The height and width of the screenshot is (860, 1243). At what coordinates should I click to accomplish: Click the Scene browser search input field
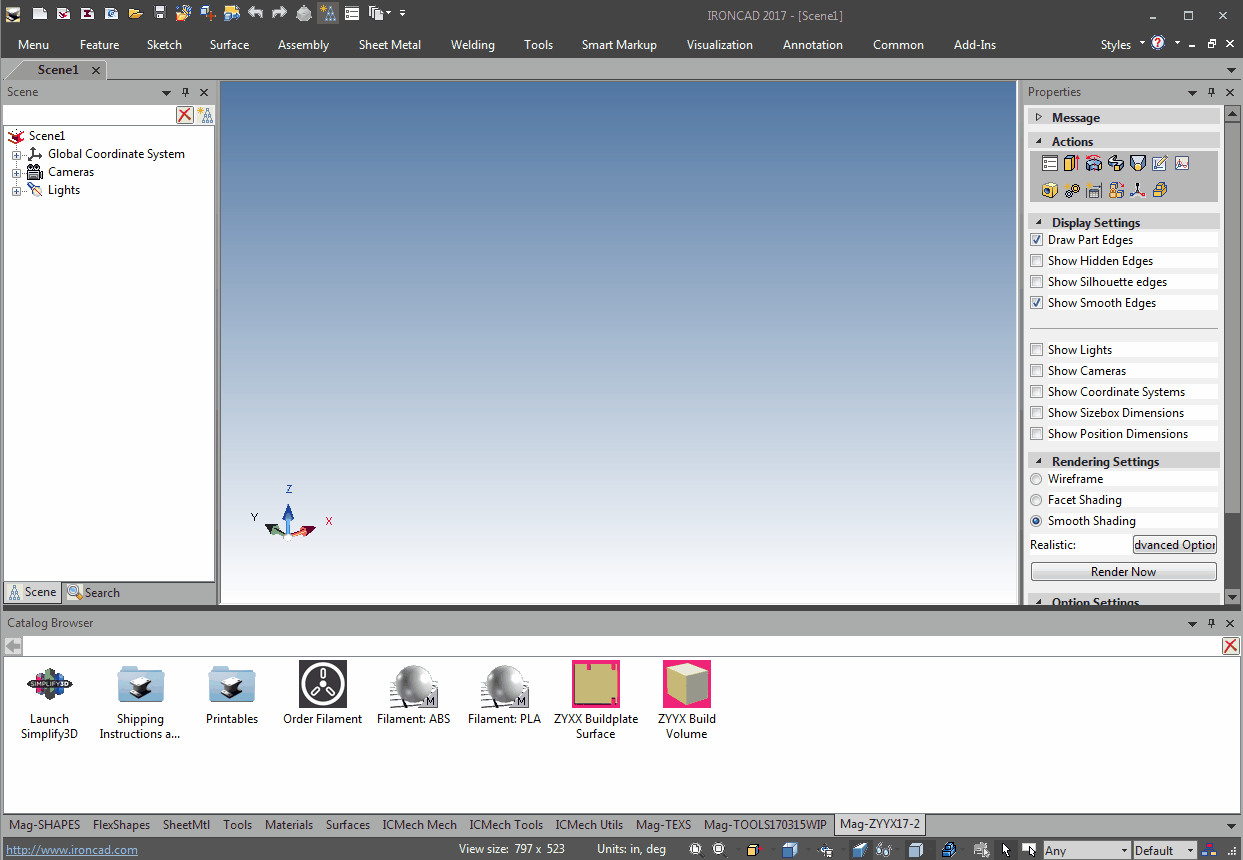point(90,115)
